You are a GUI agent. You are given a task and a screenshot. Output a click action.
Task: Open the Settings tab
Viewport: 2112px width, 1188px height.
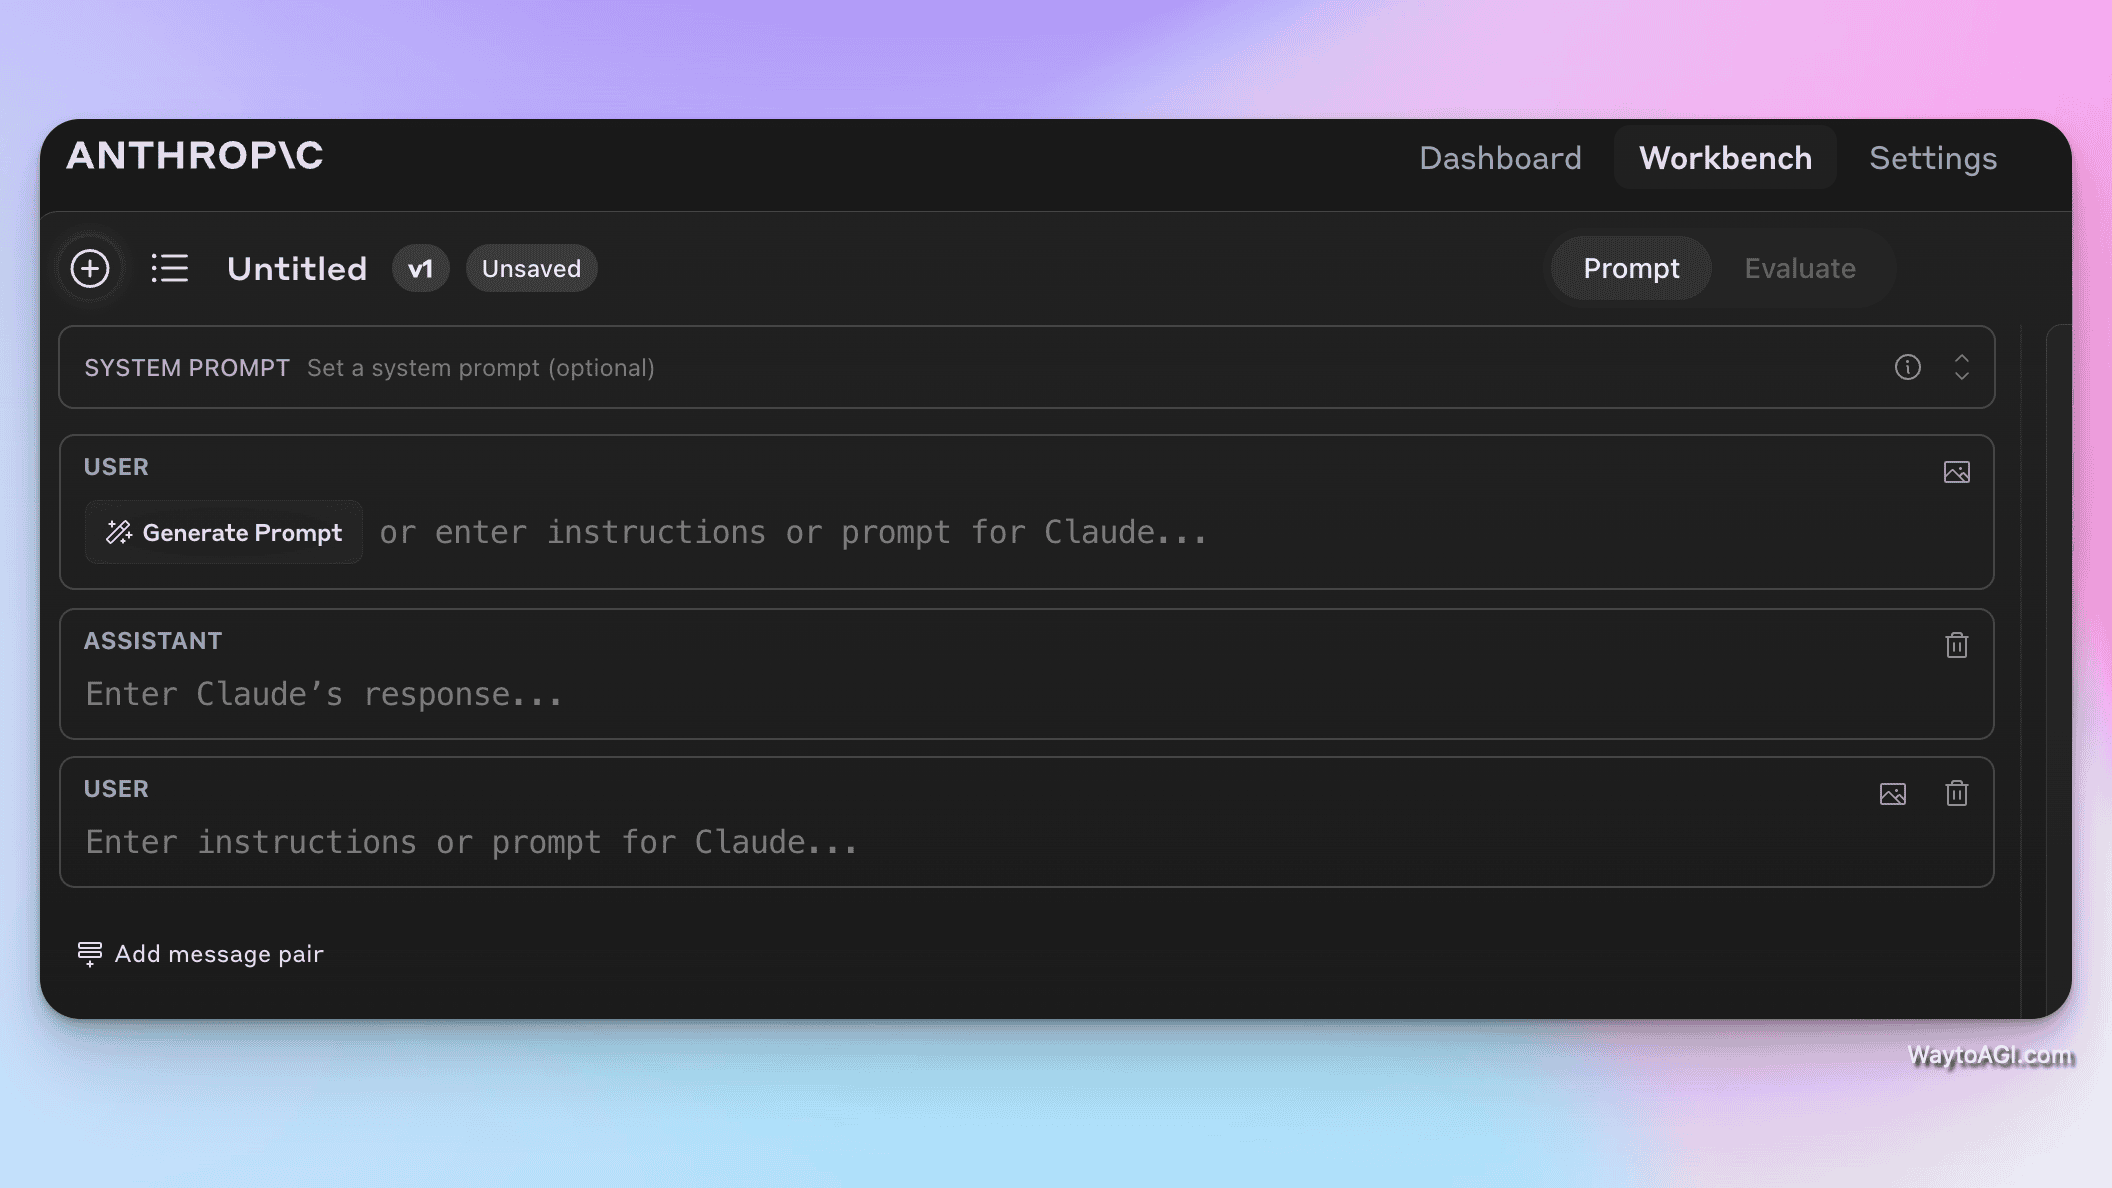(1933, 158)
